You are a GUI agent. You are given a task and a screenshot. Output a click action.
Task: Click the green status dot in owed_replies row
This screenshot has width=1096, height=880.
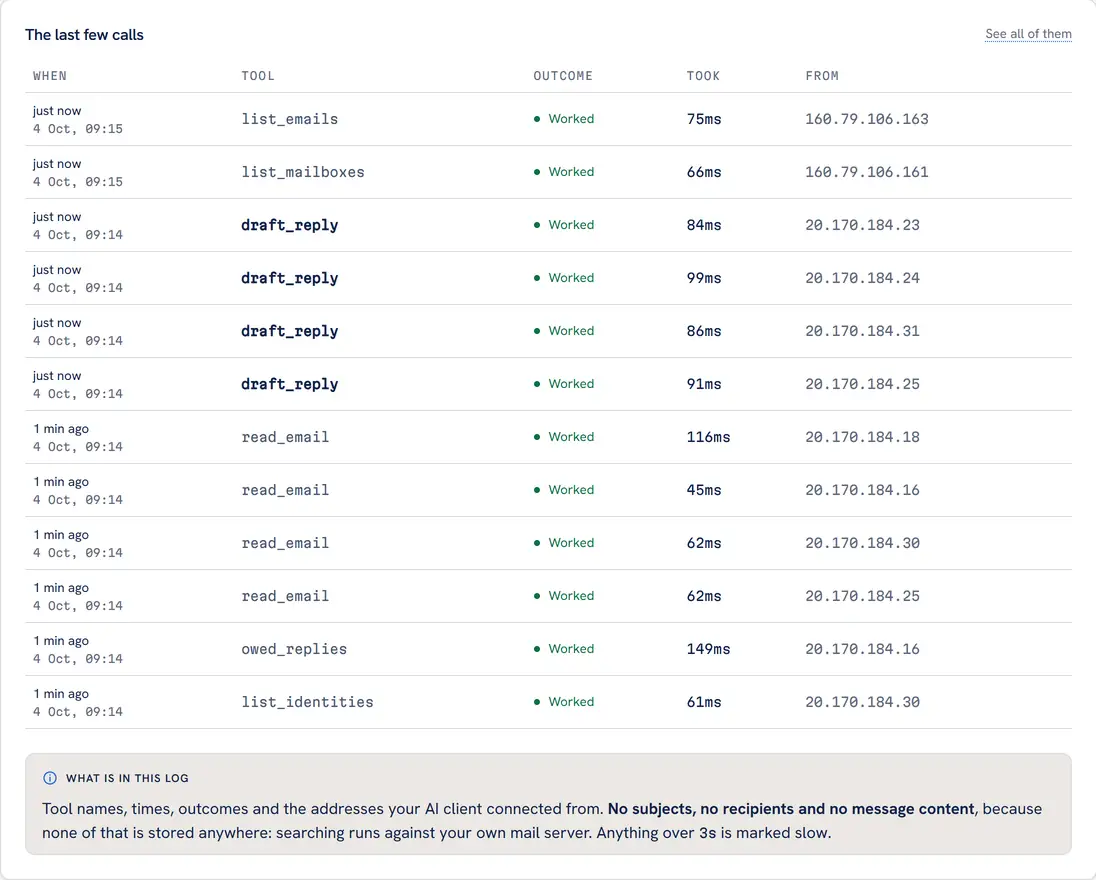tap(537, 649)
